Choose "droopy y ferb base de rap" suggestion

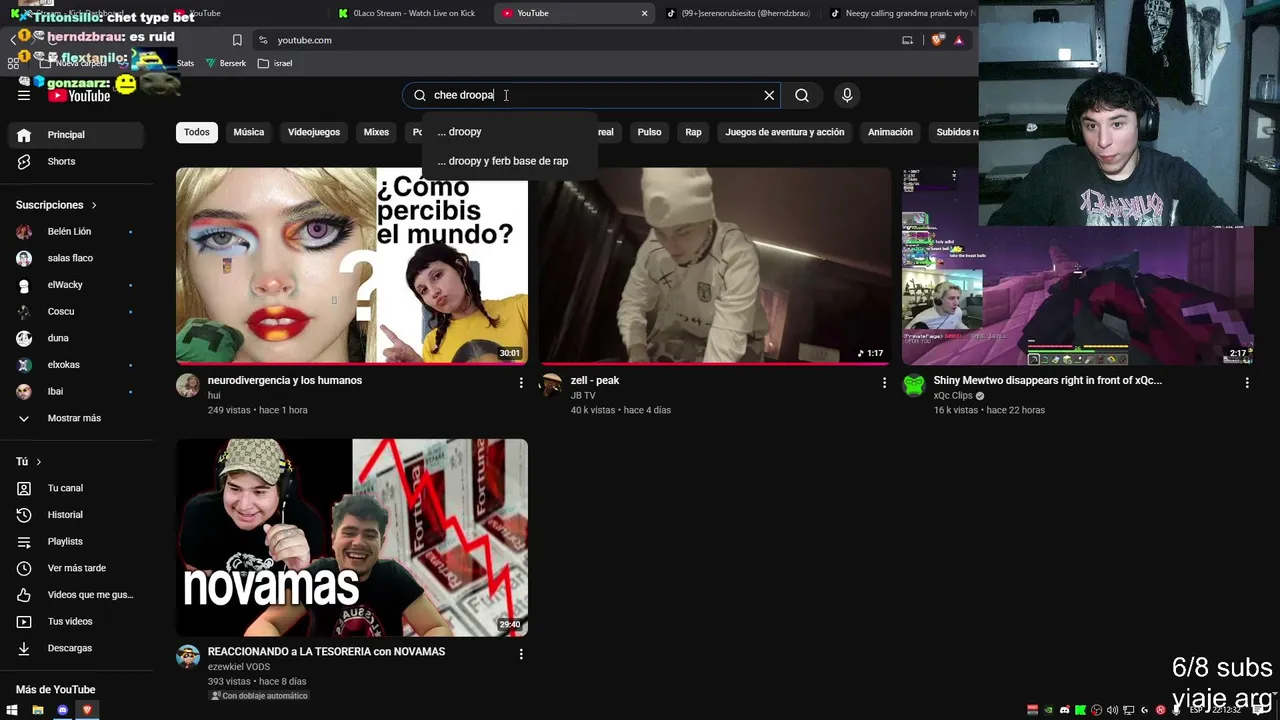(510, 161)
